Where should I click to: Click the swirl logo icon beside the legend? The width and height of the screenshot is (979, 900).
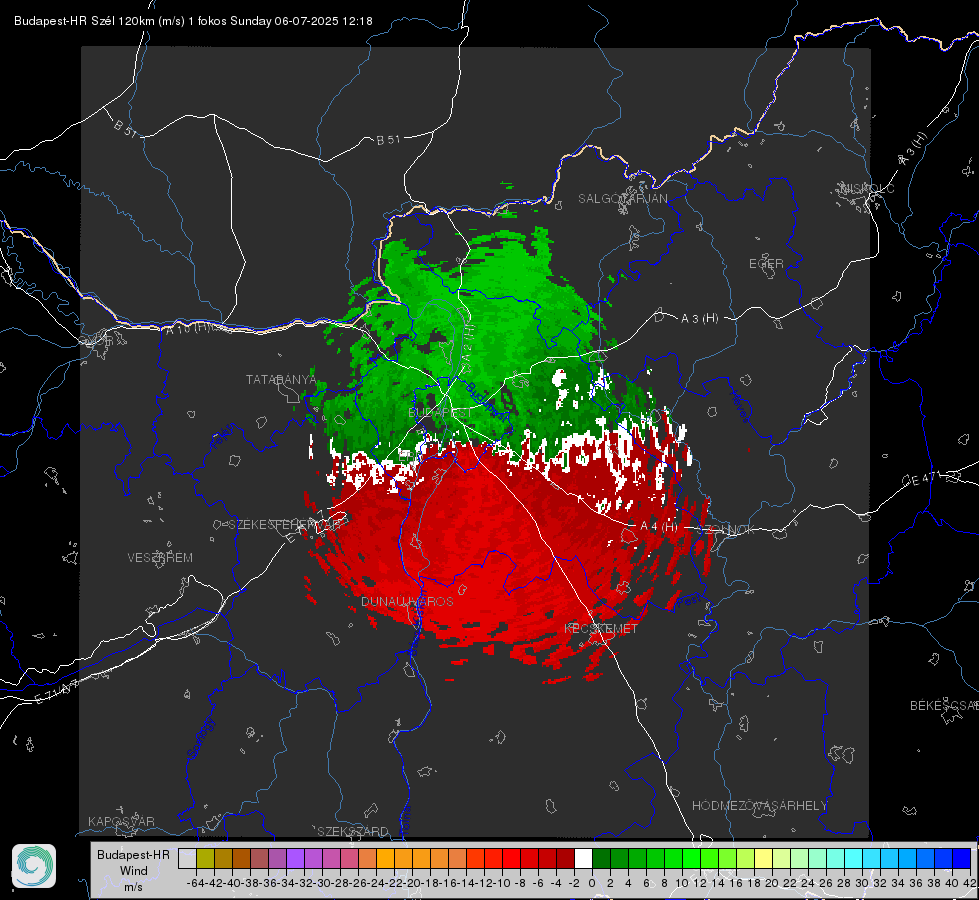[34, 866]
